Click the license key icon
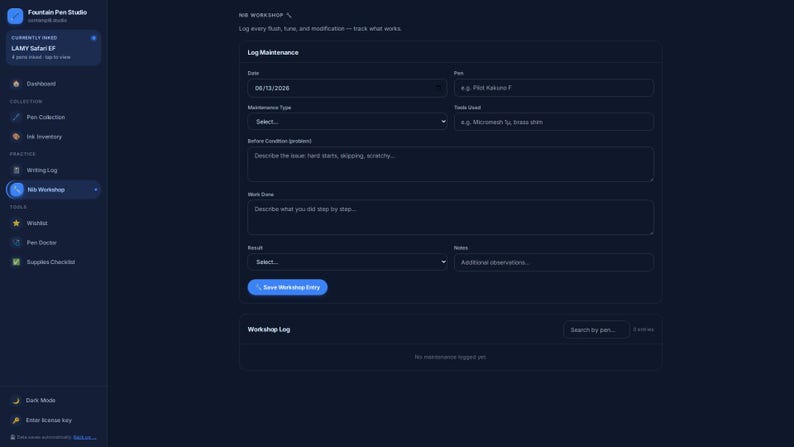Screen dimensions: 794x447 [x=16, y=420]
